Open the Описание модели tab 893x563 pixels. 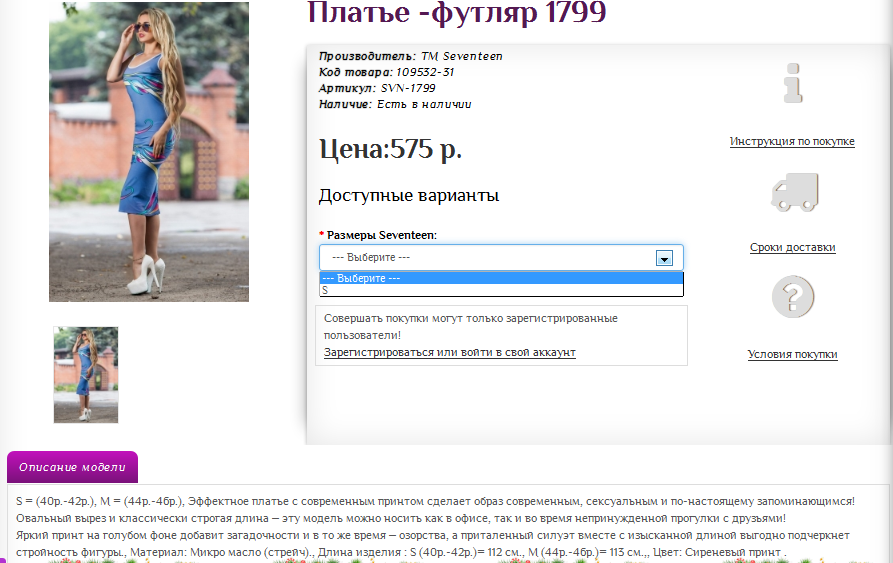[x=72, y=467]
